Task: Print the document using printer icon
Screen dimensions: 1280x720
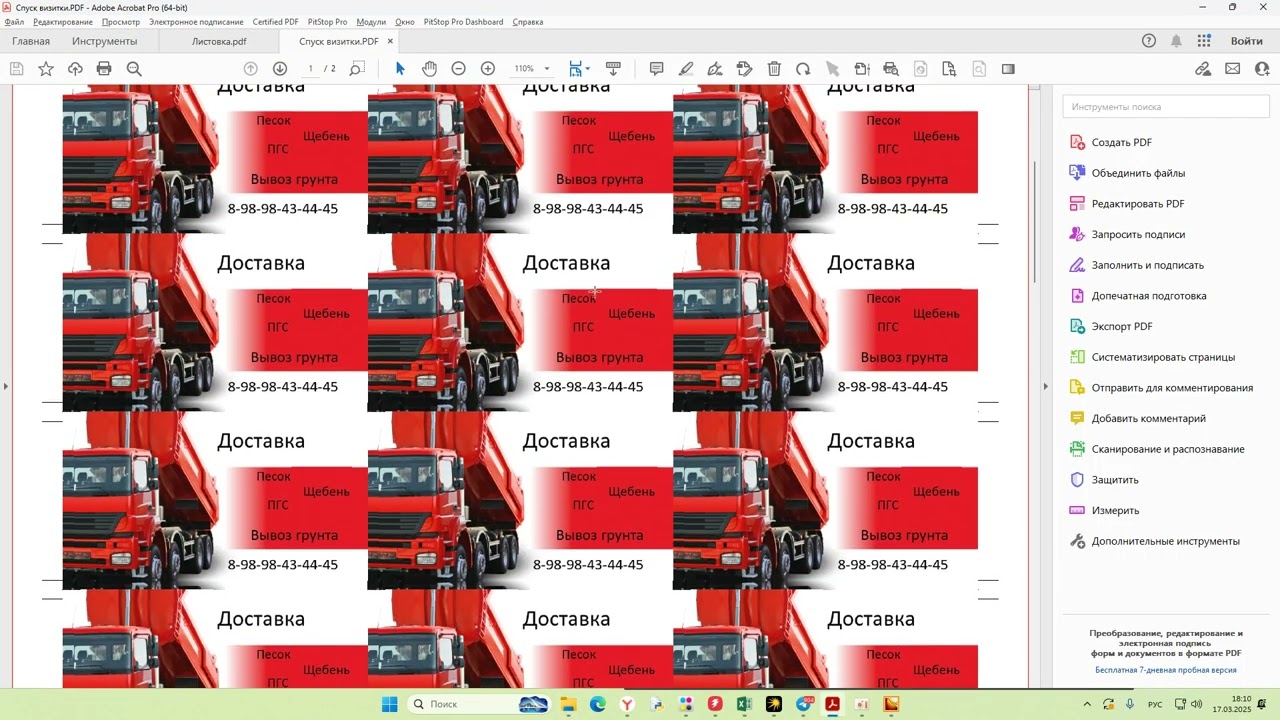Action: pos(104,69)
